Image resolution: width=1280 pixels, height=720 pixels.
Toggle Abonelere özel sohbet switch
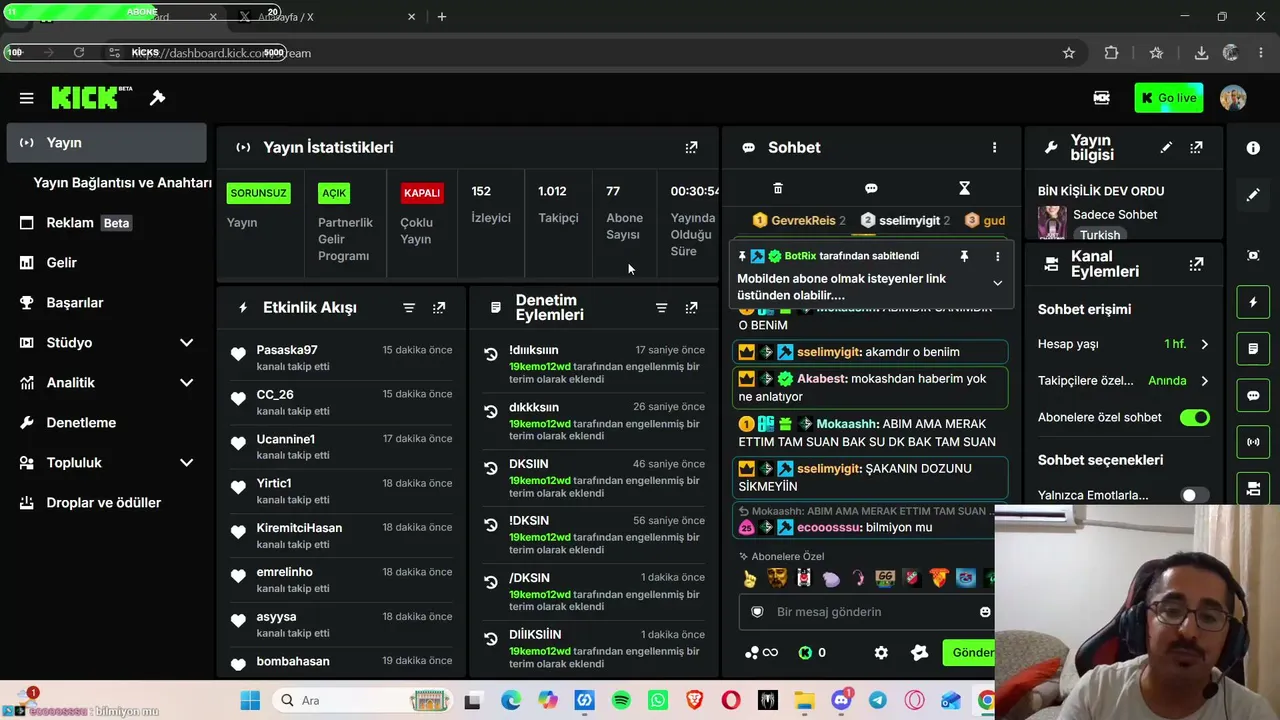click(x=1194, y=418)
